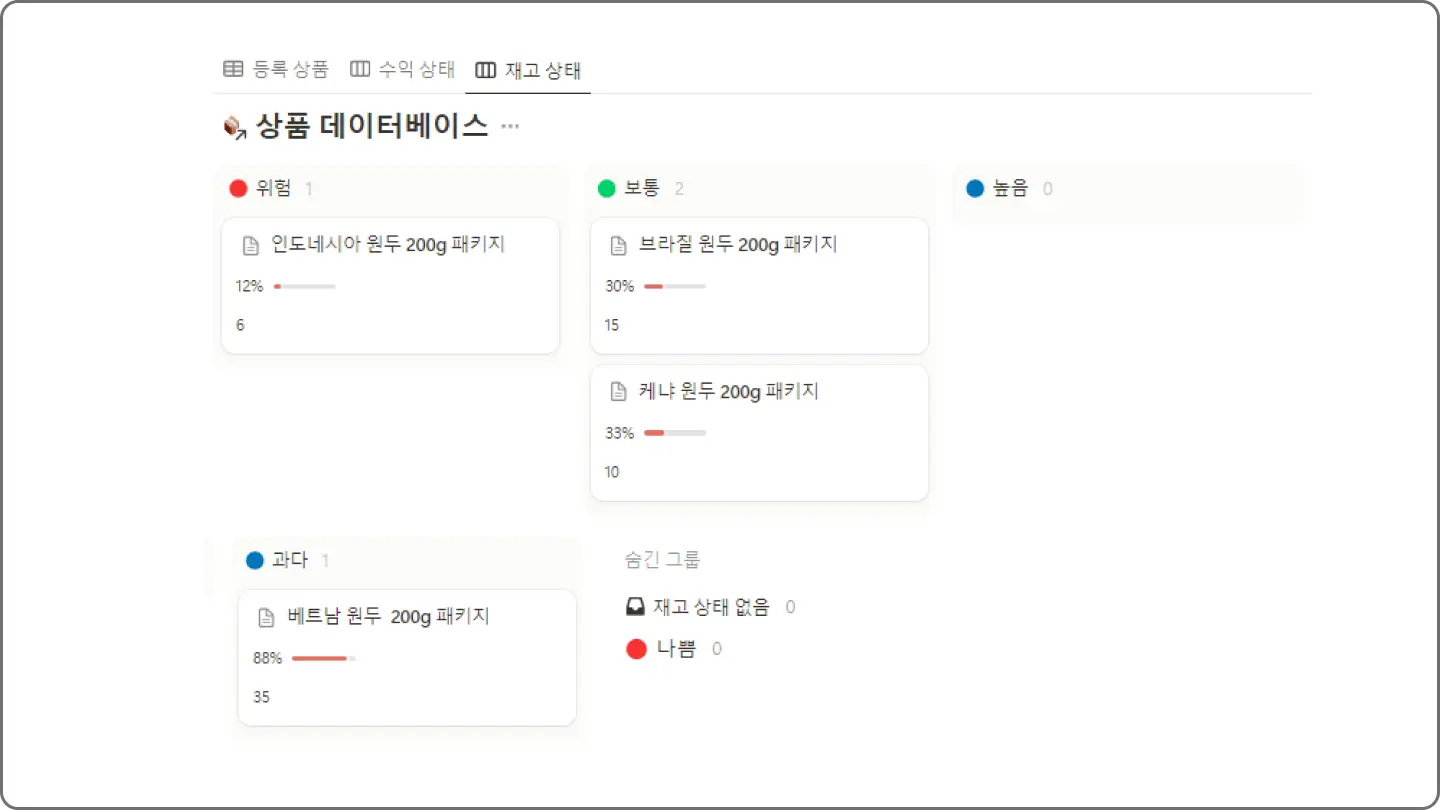Image resolution: width=1440 pixels, height=810 pixels.
Task: Click the board icon beside 수익 상태
Action: (x=360, y=69)
